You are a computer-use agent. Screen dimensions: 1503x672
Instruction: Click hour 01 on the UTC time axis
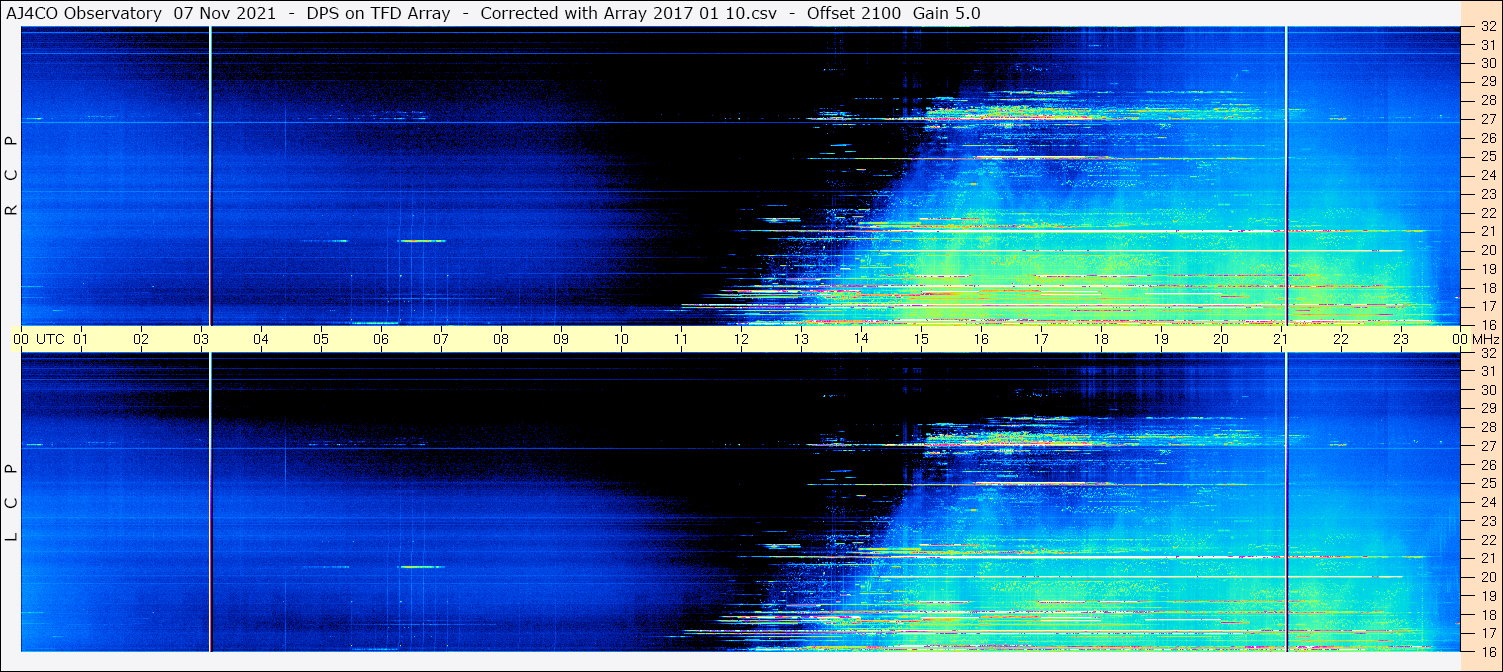81,339
